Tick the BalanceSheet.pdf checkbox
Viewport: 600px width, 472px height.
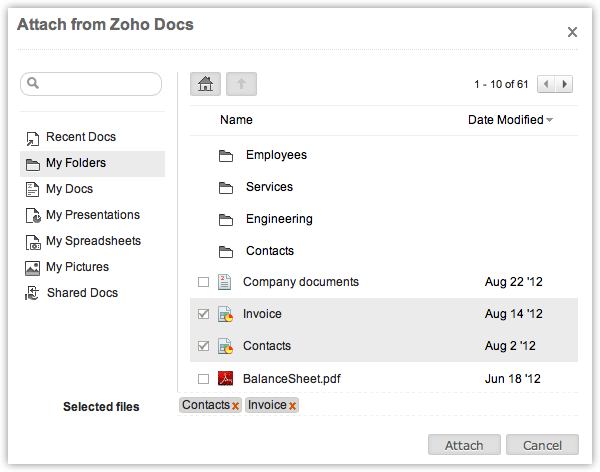(x=203, y=379)
